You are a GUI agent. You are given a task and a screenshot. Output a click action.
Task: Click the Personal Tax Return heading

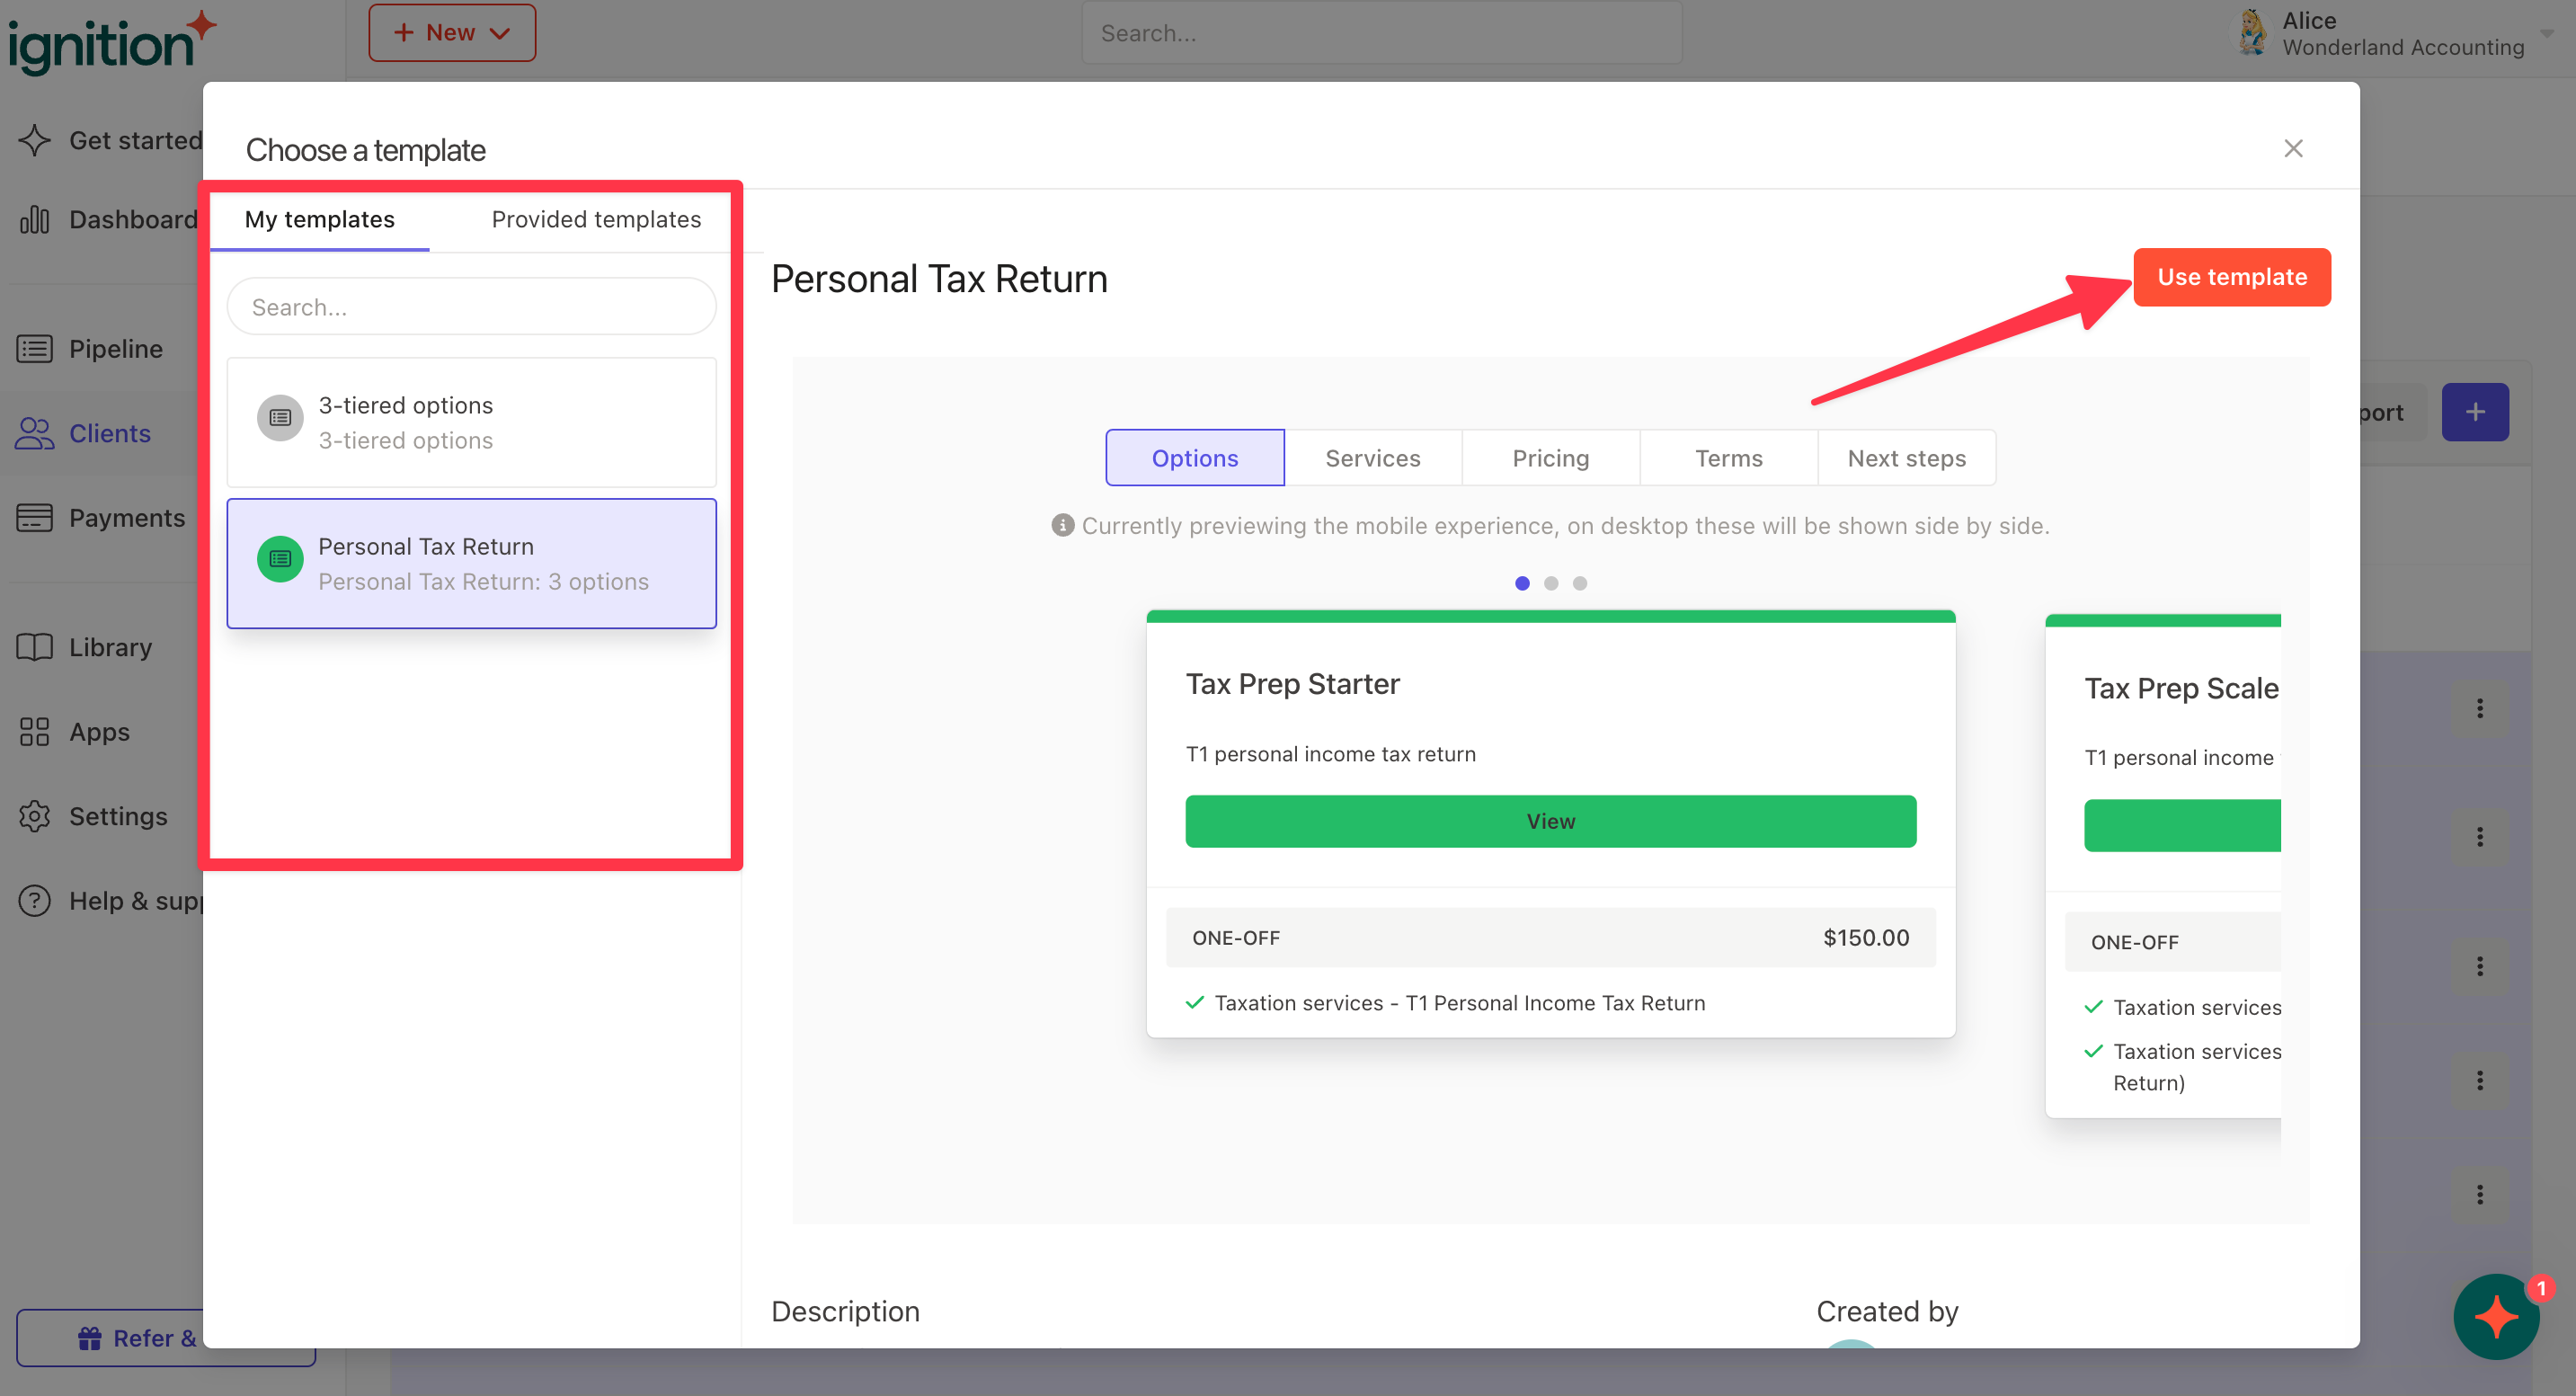tap(939, 279)
